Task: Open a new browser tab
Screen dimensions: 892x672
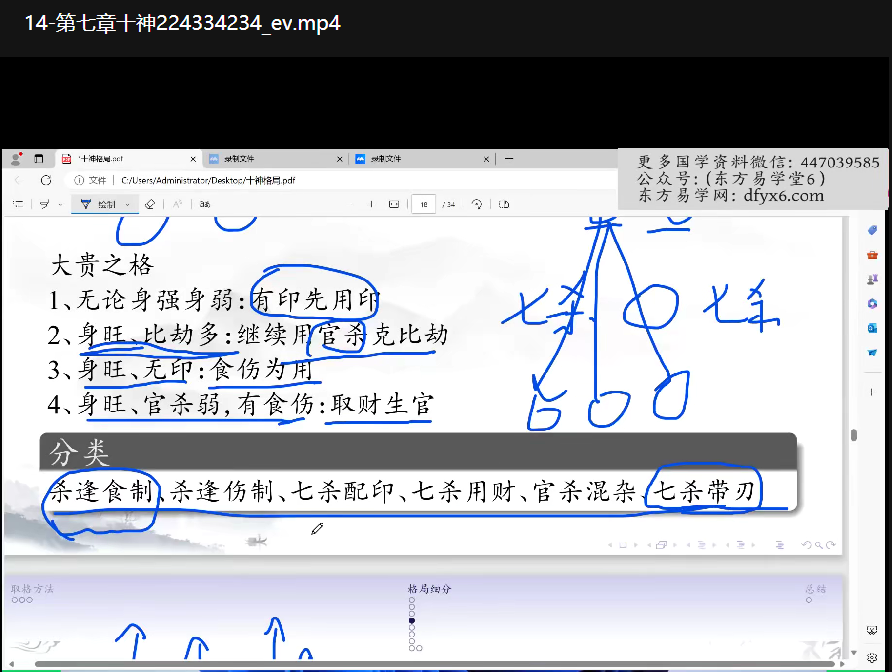Action: [509, 159]
